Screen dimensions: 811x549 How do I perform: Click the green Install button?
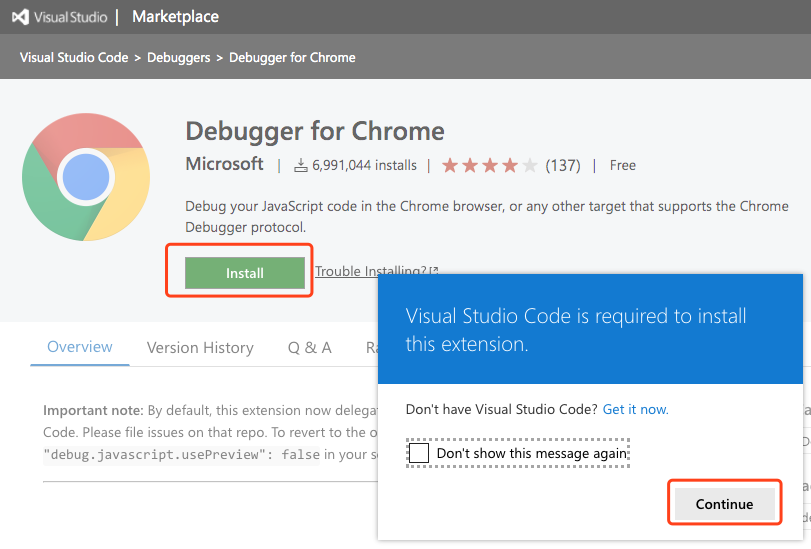point(245,273)
